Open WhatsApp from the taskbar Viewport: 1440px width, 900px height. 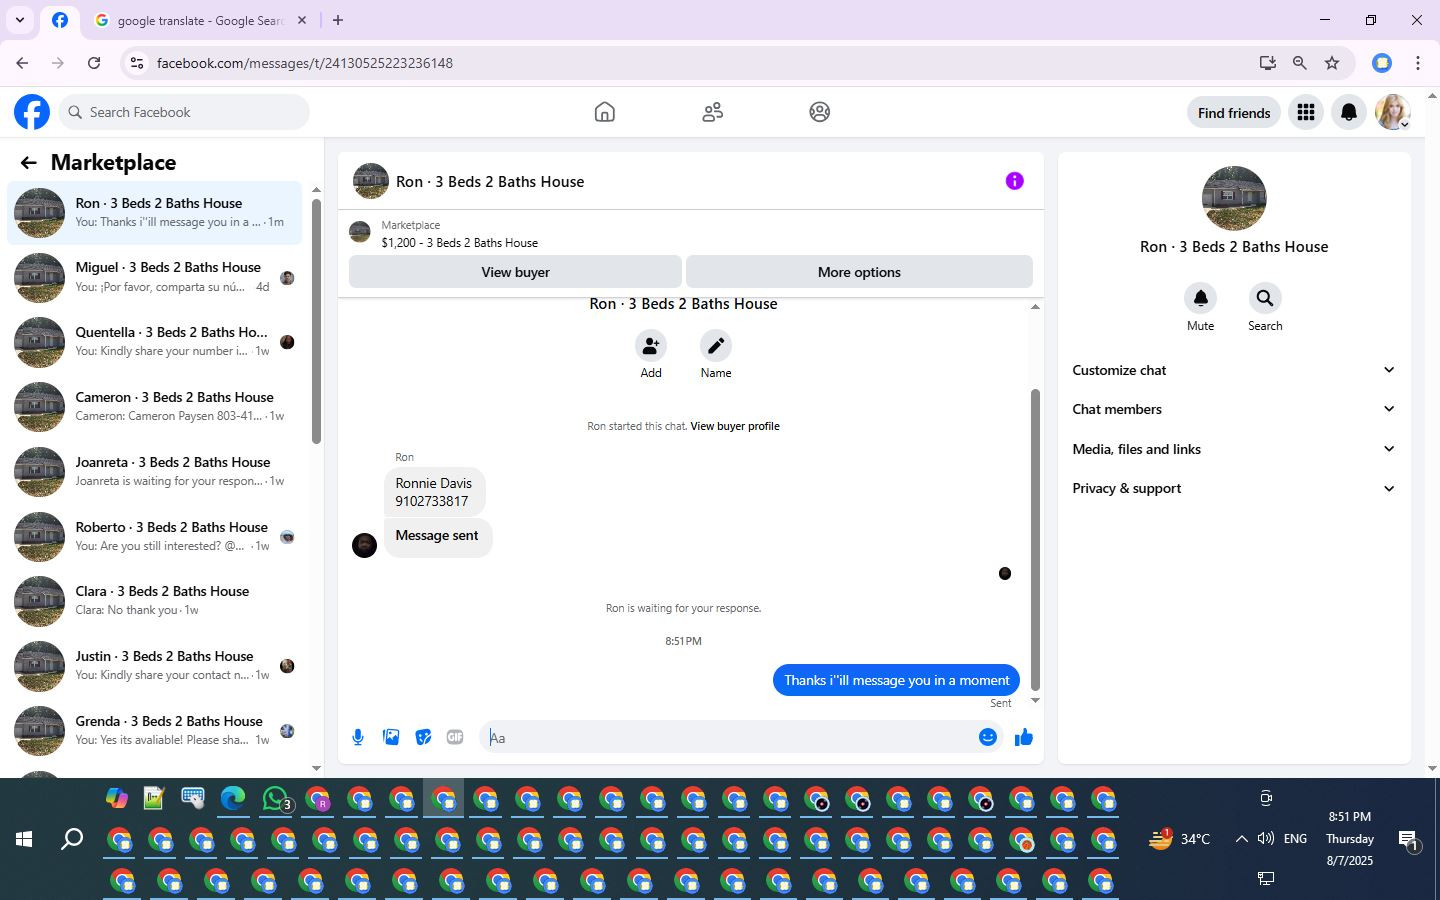(x=276, y=799)
